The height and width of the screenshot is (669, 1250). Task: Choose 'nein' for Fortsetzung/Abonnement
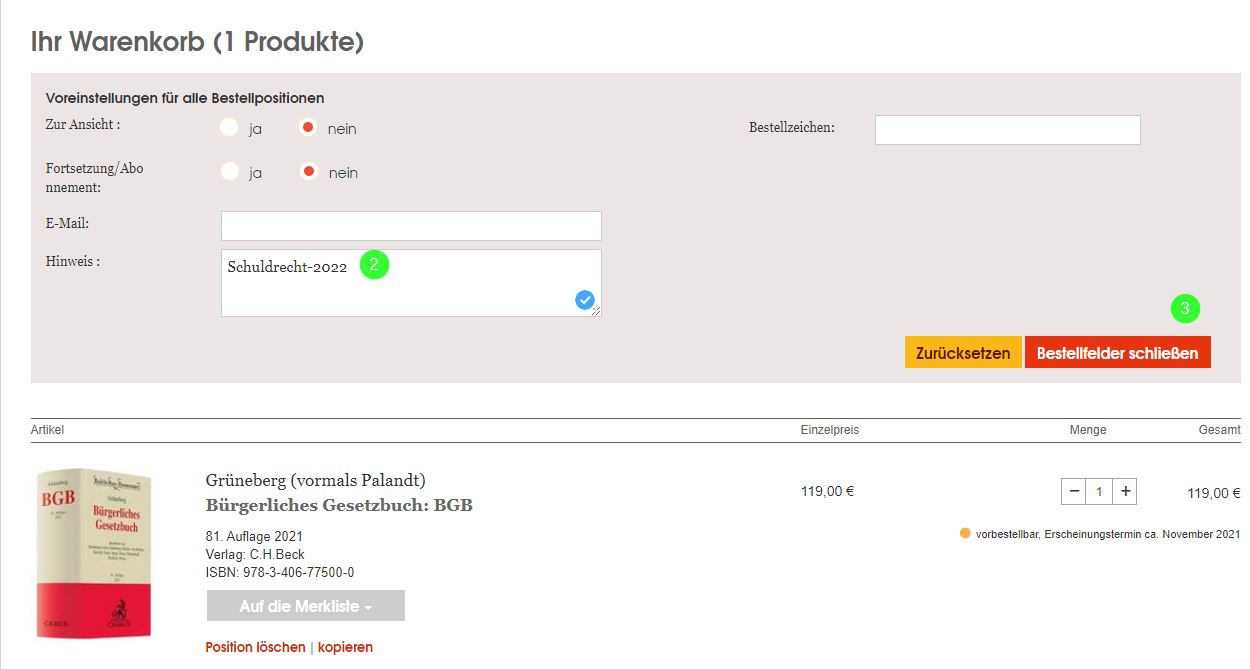click(309, 172)
